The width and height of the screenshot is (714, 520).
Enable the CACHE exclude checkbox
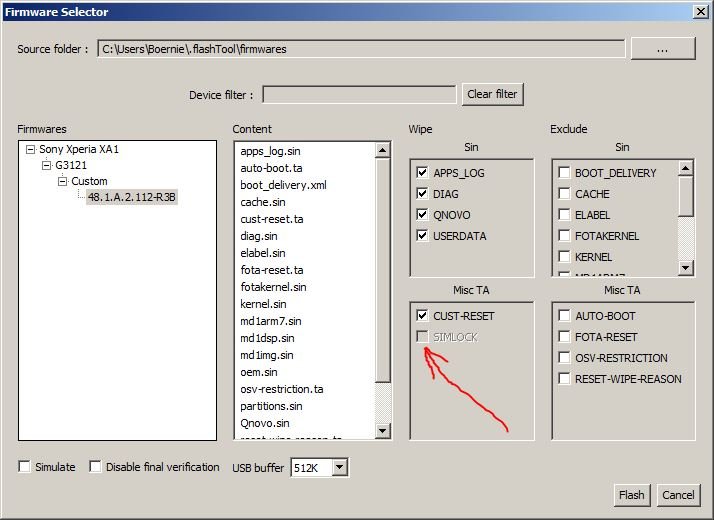pyautogui.click(x=564, y=194)
